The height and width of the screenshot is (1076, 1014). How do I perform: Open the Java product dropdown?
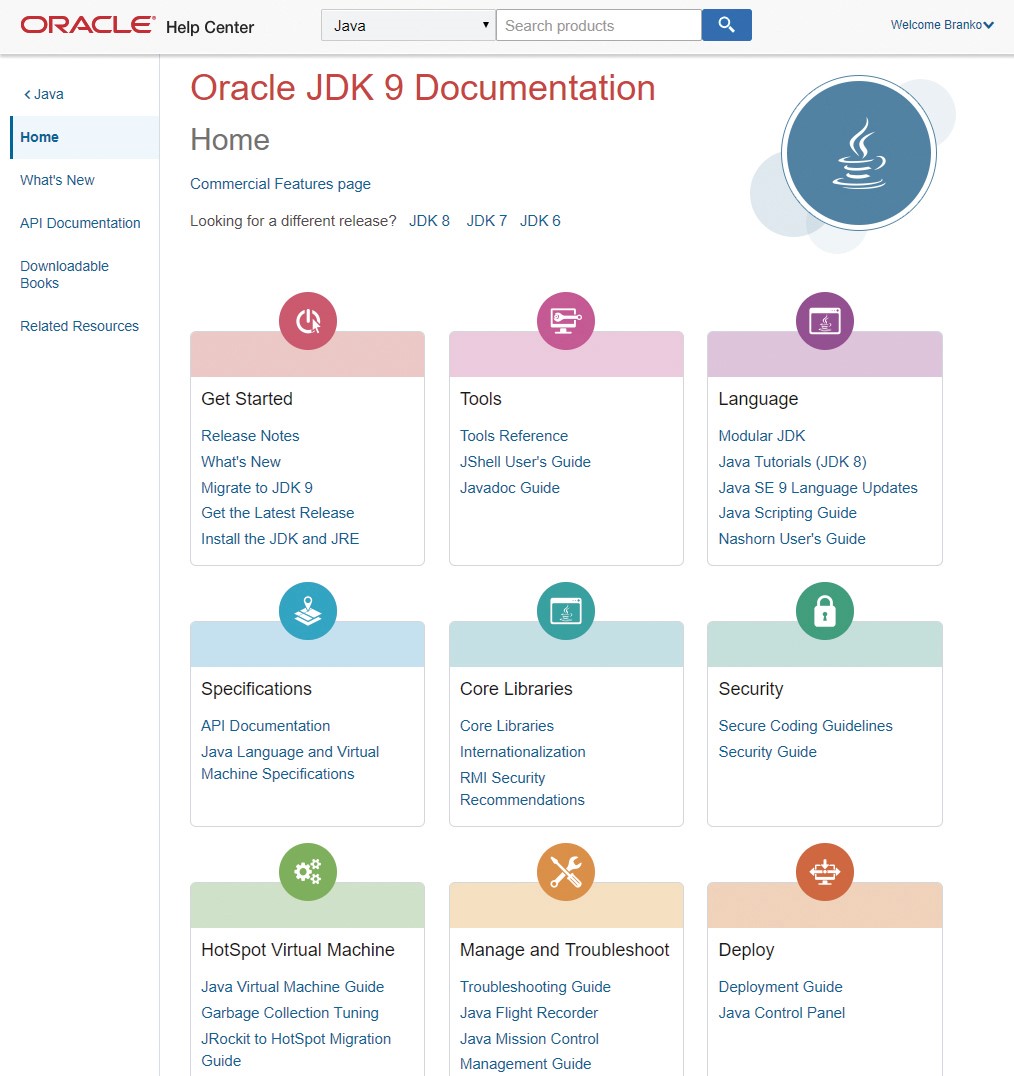coord(408,25)
